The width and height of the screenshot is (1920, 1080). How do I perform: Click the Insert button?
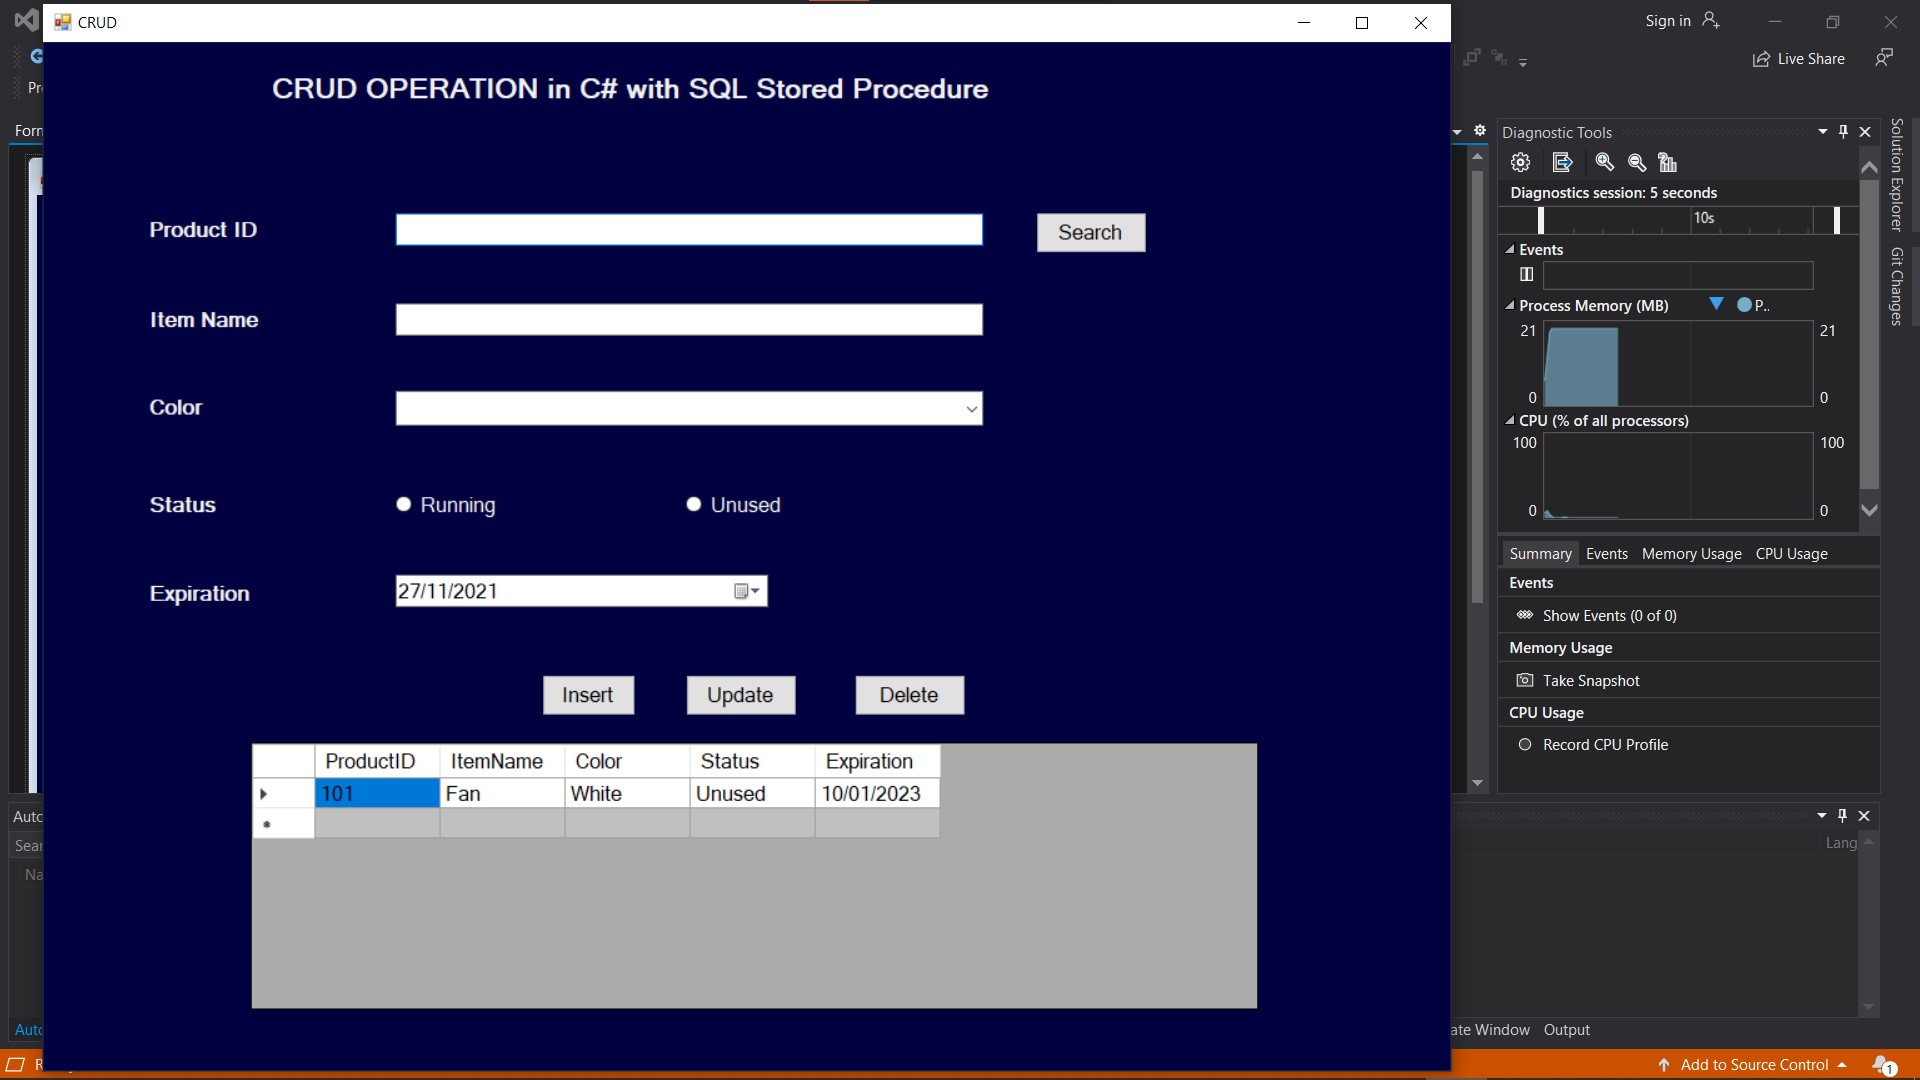(x=588, y=694)
